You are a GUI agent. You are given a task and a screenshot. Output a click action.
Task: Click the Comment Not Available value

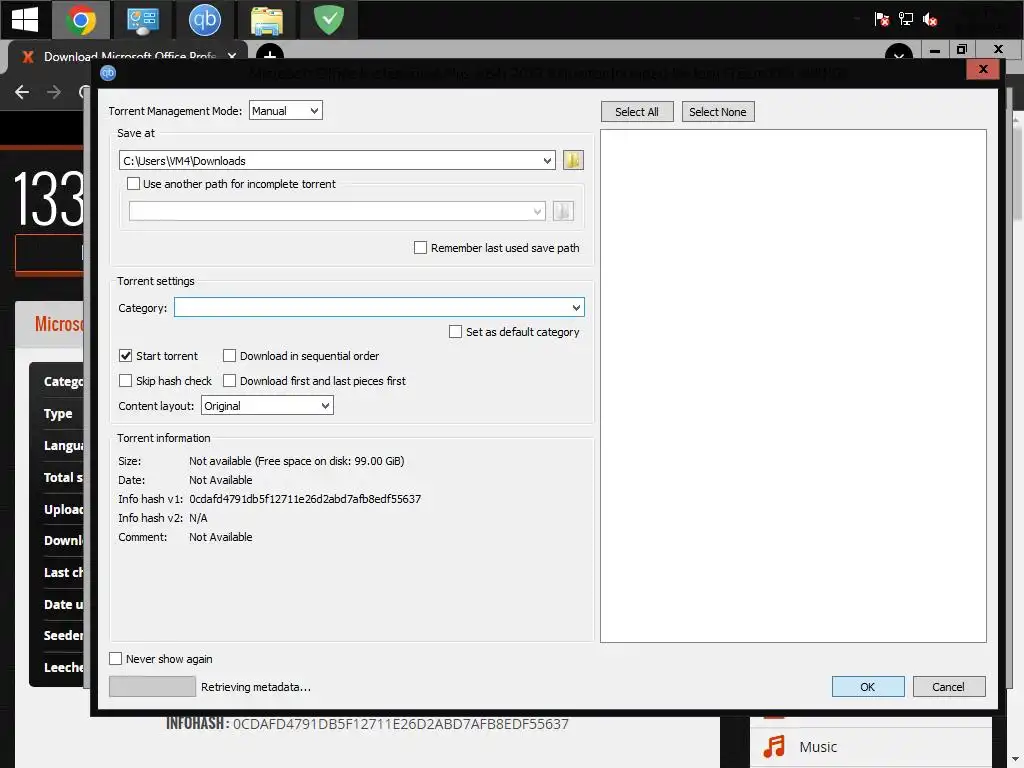(221, 537)
